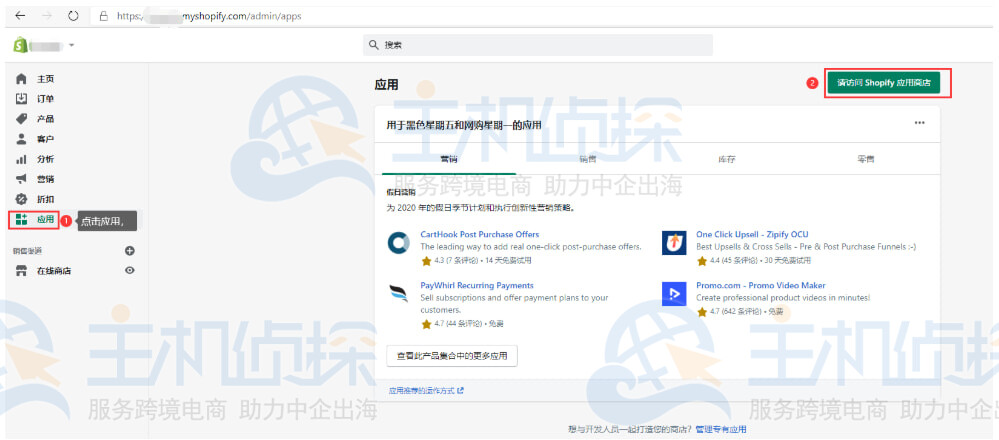
Task: Switch to the 销售 (Sales) tab
Action: pyautogui.click(x=587, y=159)
